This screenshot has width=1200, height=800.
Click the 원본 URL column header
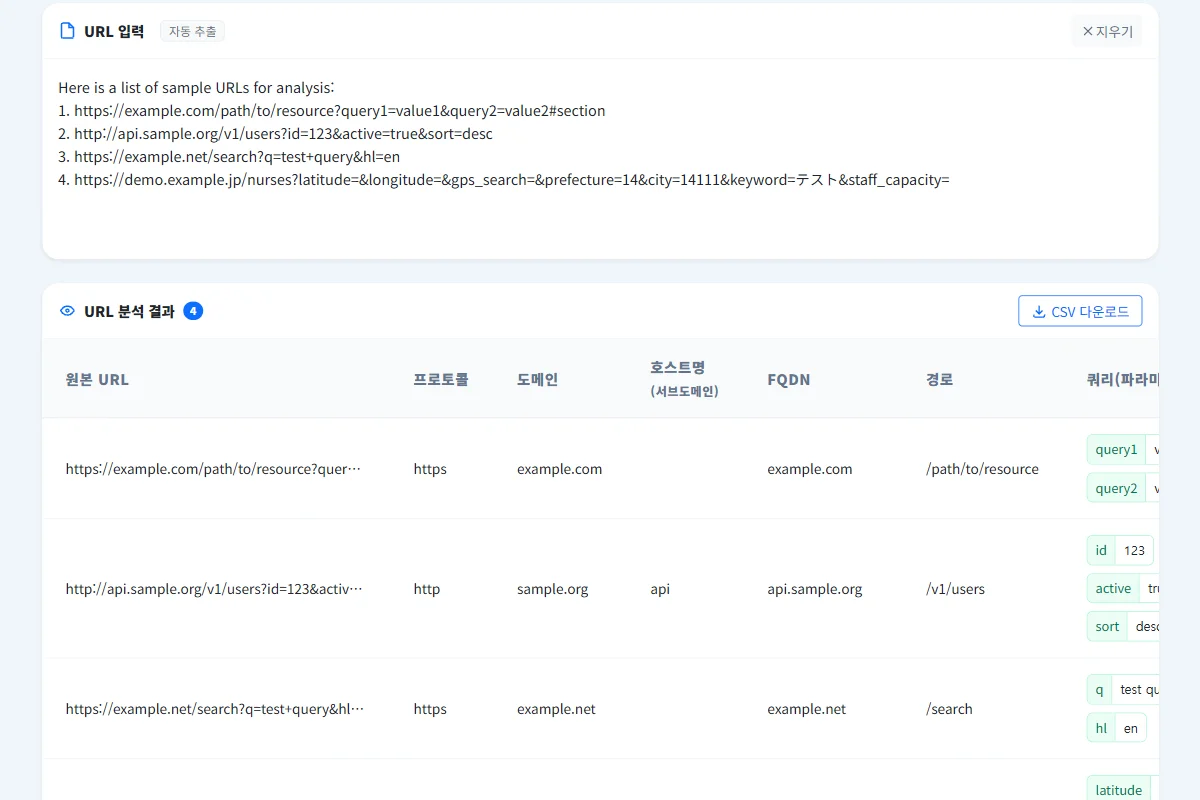[x=97, y=379]
